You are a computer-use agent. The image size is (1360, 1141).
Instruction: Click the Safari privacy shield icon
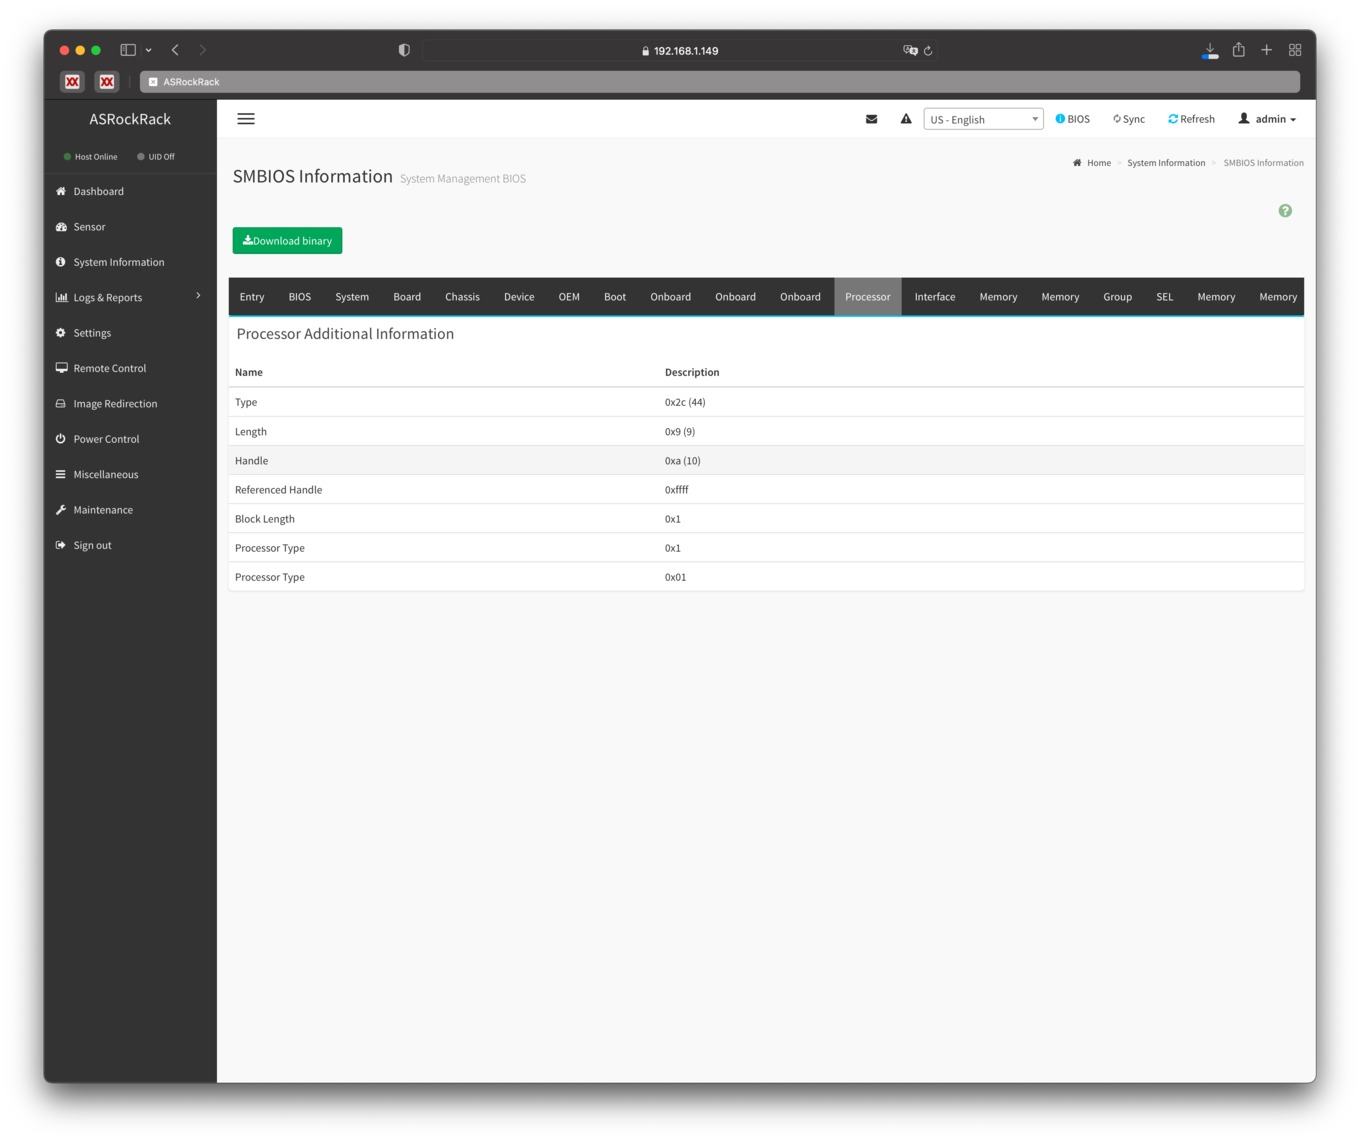click(x=404, y=50)
